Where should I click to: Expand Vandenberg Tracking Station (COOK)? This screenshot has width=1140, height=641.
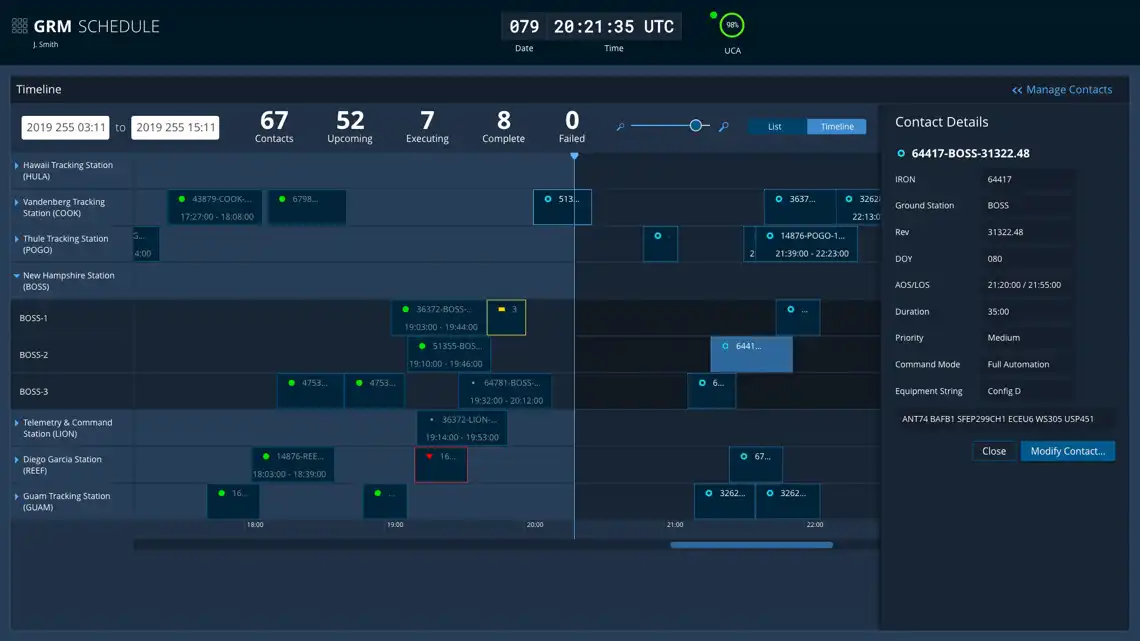[17, 203]
